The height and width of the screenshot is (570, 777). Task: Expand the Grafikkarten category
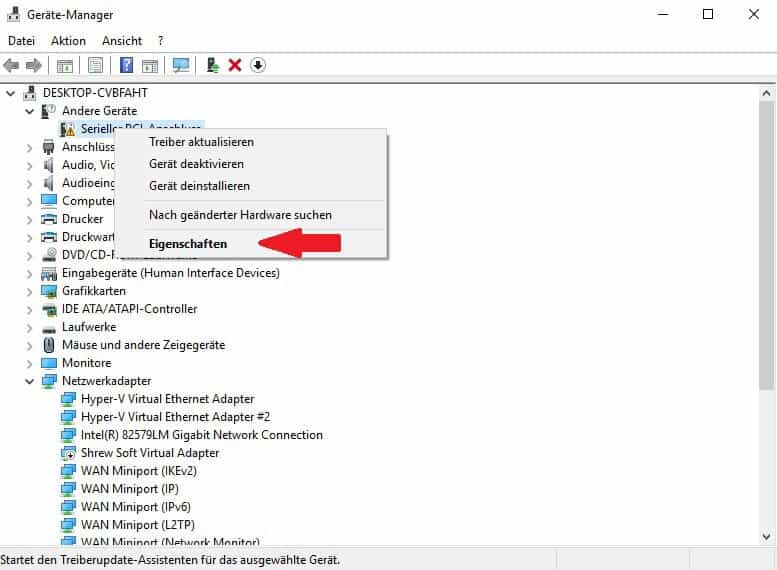coord(30,291)
